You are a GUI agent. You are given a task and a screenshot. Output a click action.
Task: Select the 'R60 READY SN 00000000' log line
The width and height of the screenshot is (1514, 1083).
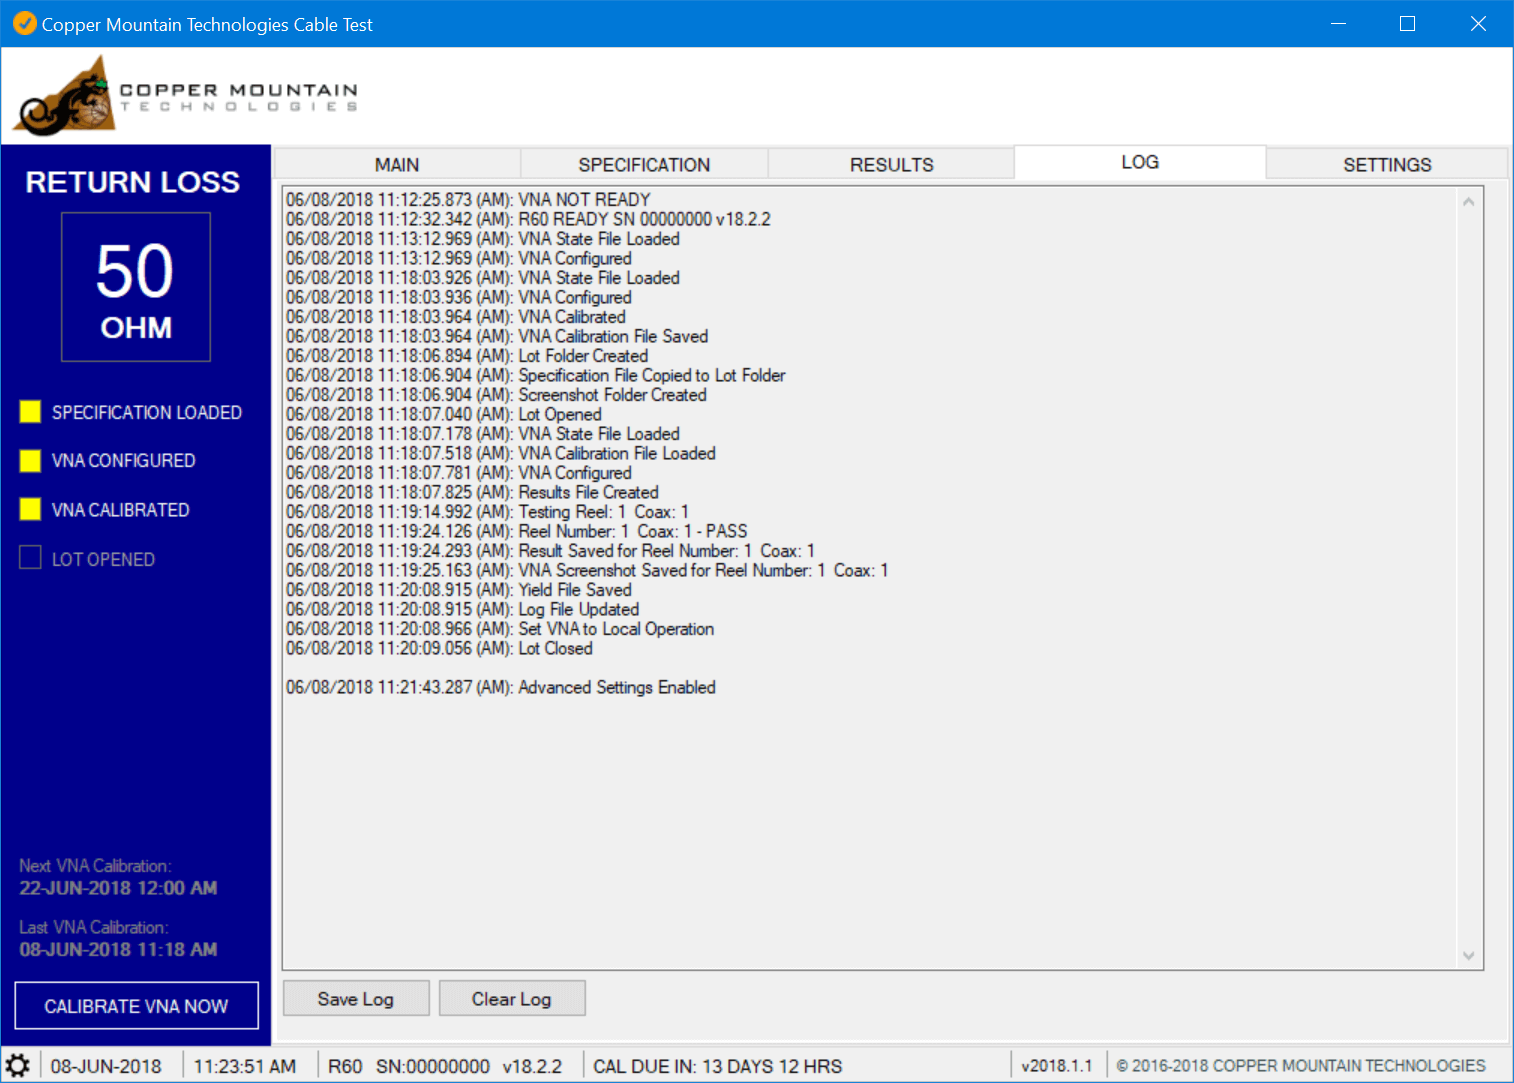click(528, 219)
